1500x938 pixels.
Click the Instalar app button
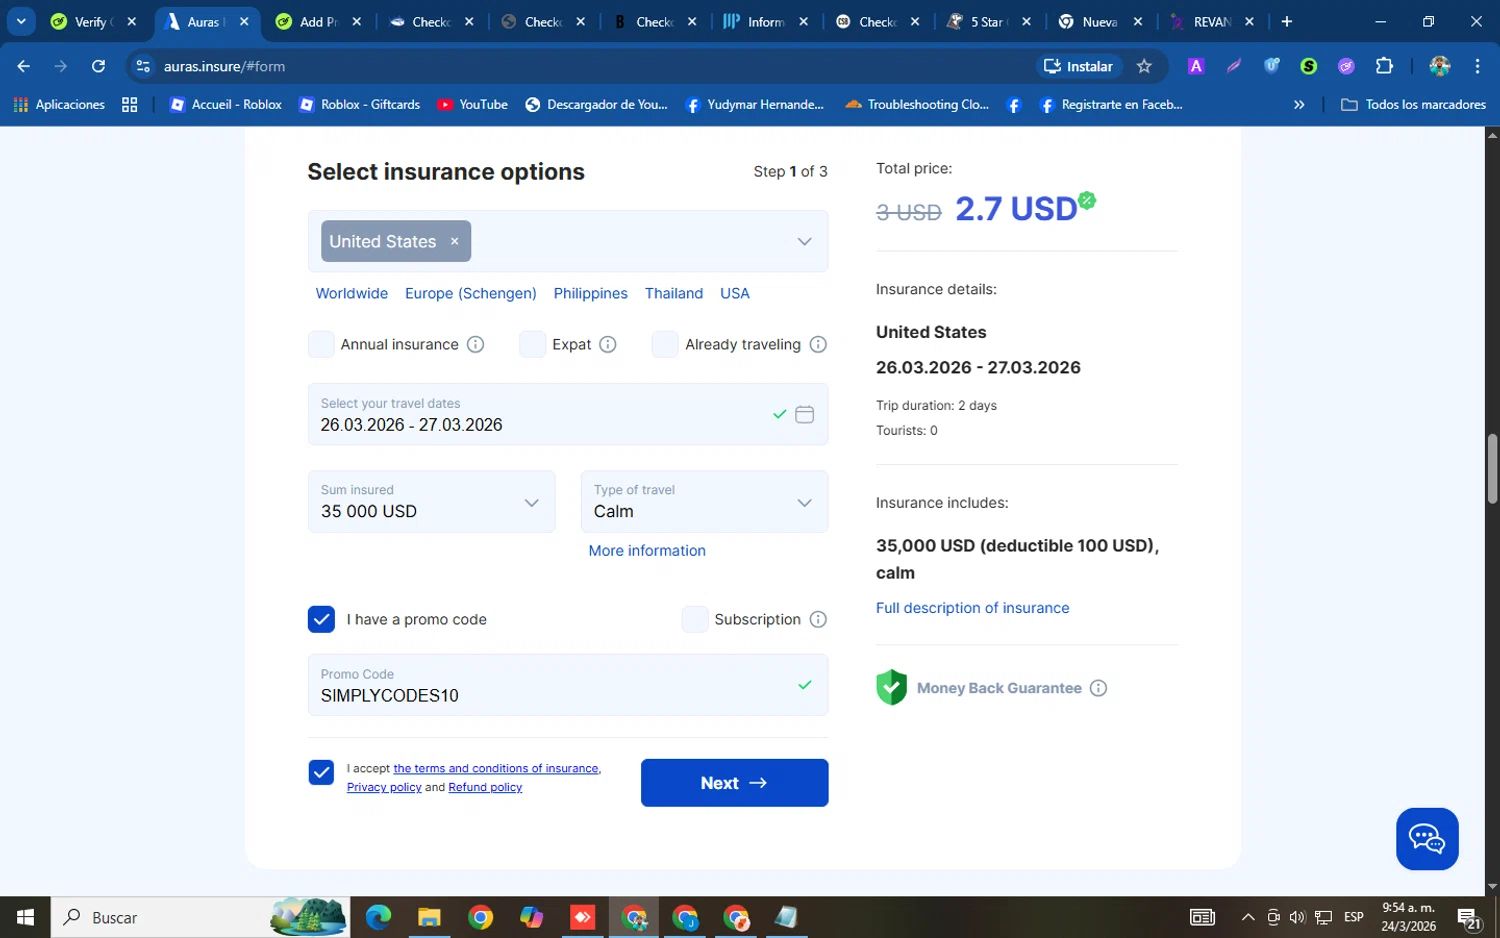click(1078, 66)
